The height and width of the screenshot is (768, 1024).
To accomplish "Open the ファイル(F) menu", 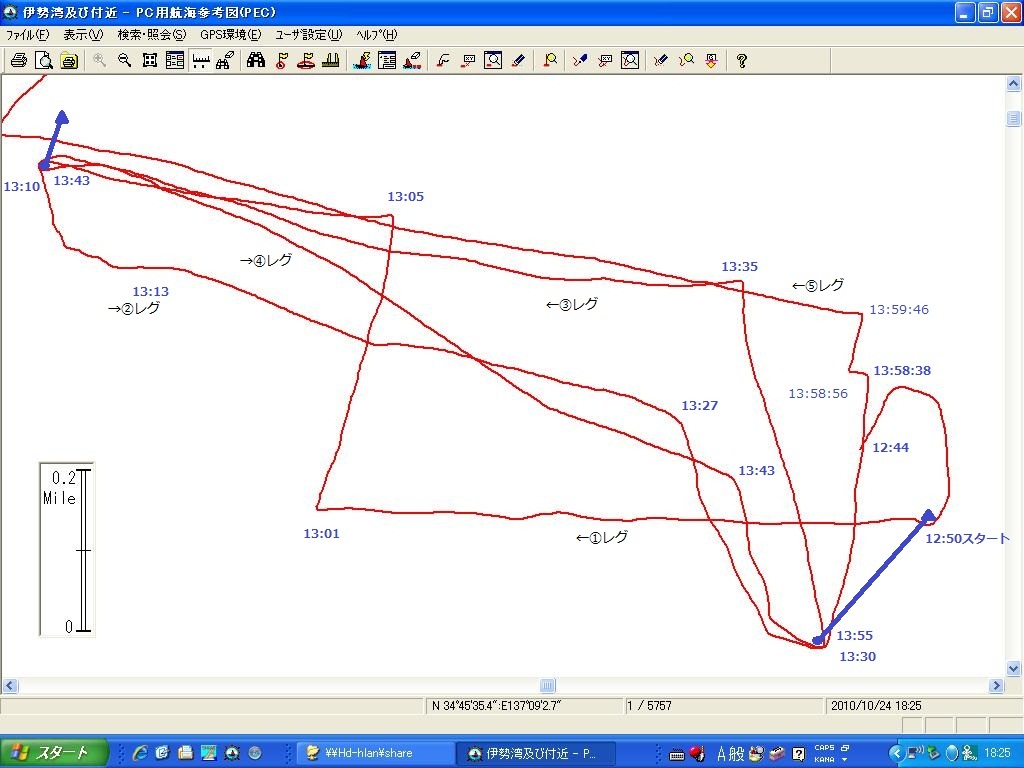I will tap(27, 35).
